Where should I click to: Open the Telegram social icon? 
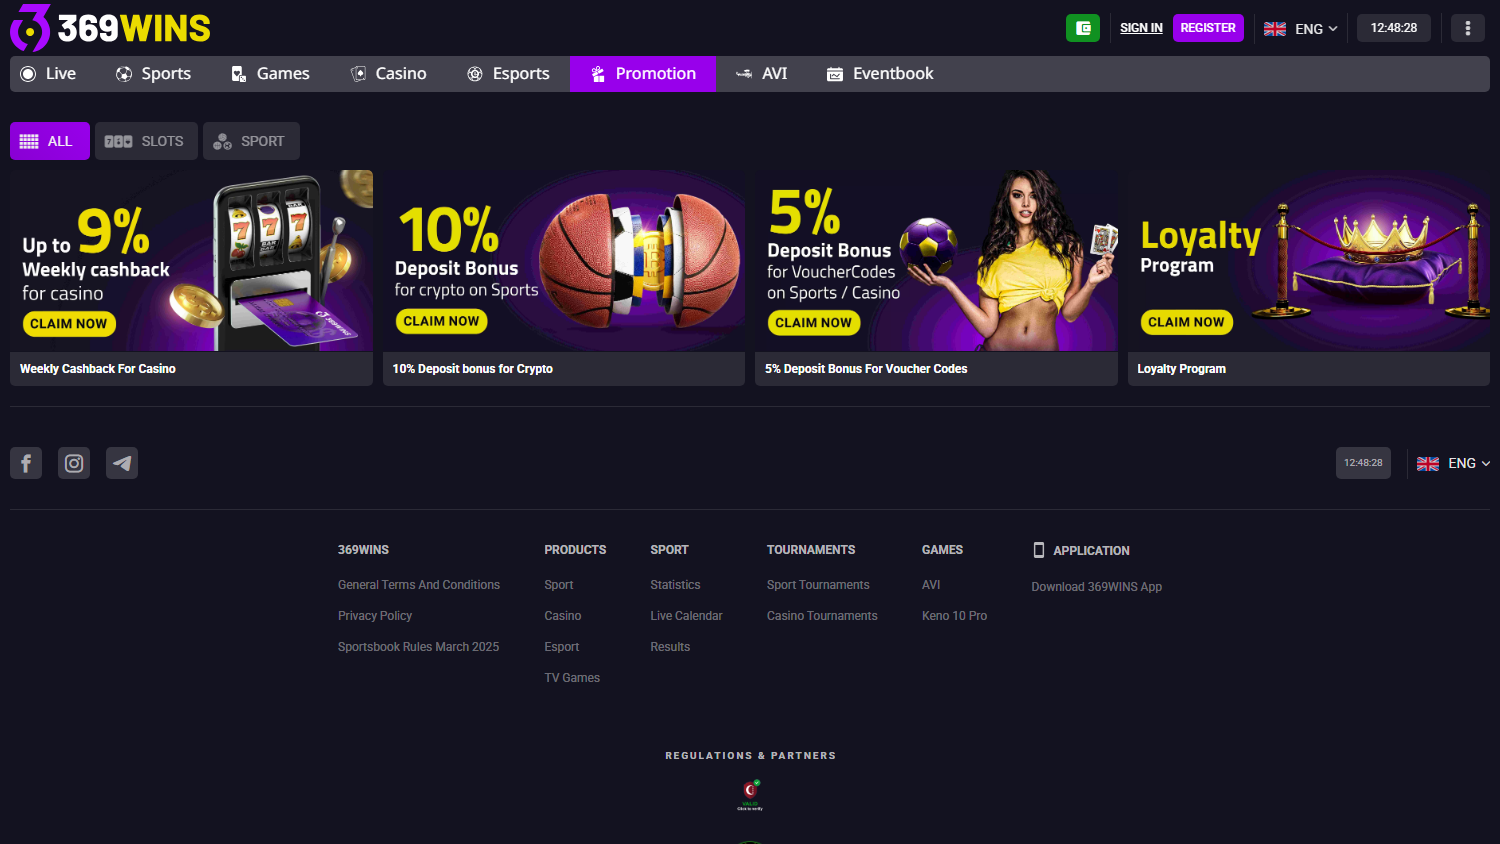(x=122, y=463)
